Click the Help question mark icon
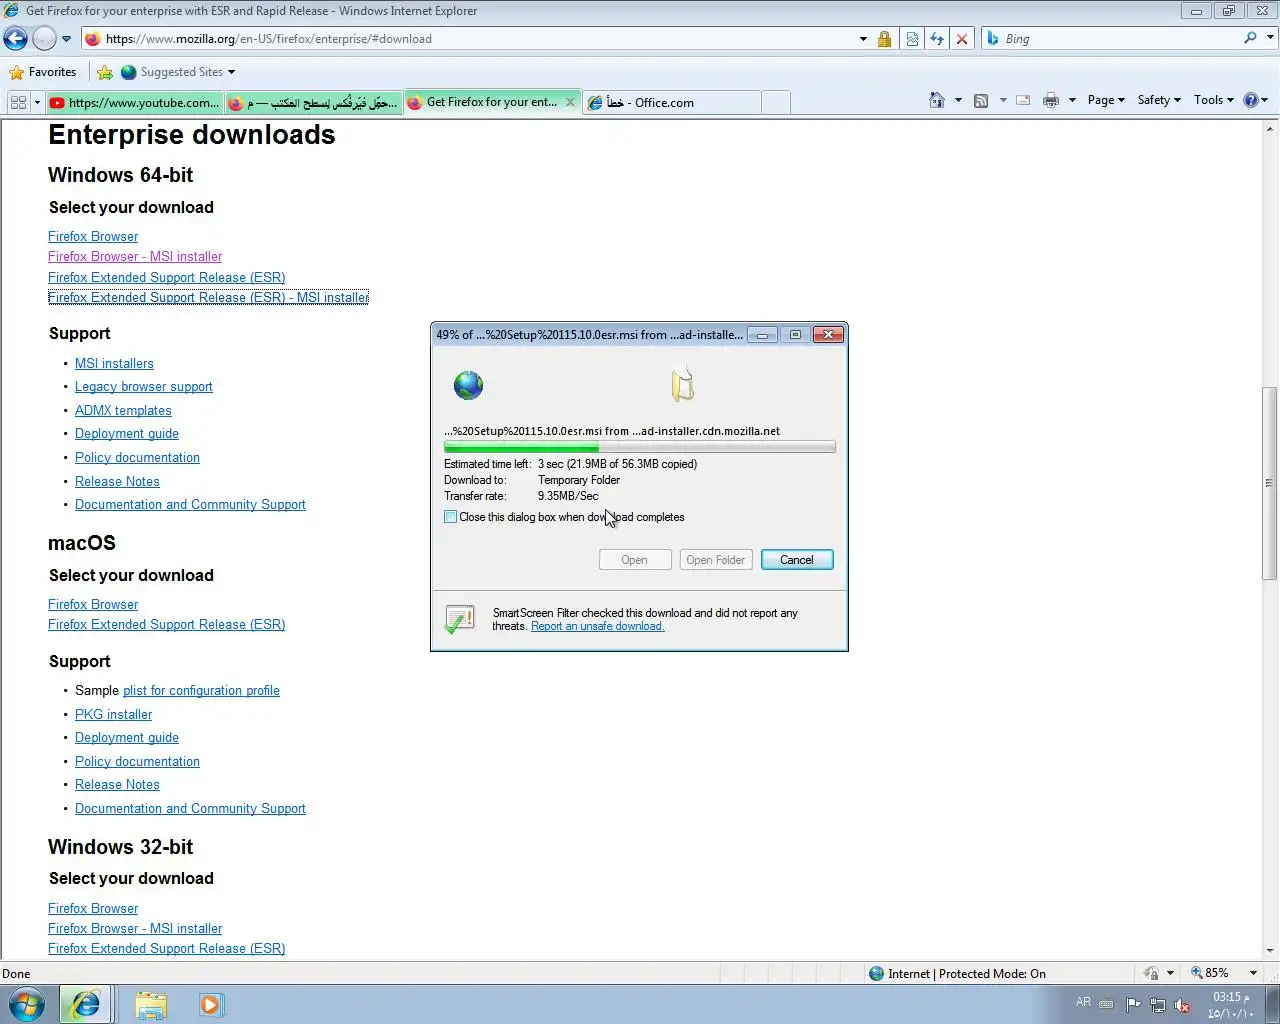Image resolution: width=1280 pixels, height=1024 pixels. click(x=1250, y=100)
